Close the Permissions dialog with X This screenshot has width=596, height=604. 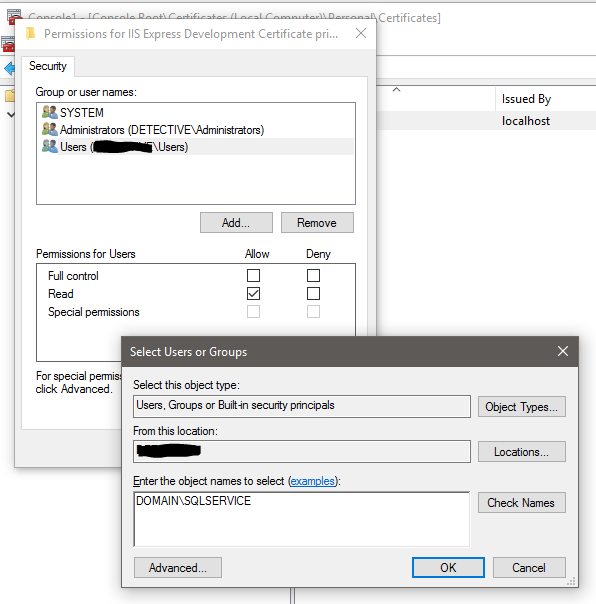click(361, 33)
